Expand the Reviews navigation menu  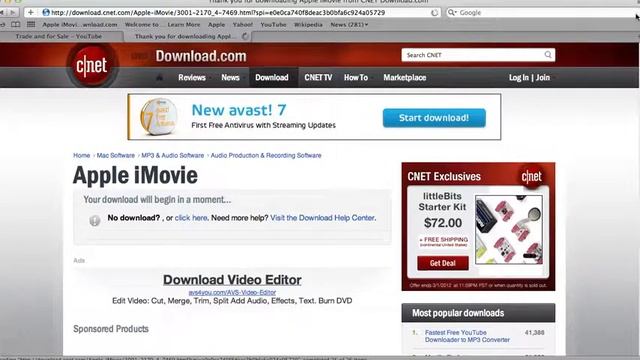tap(192, 77)
